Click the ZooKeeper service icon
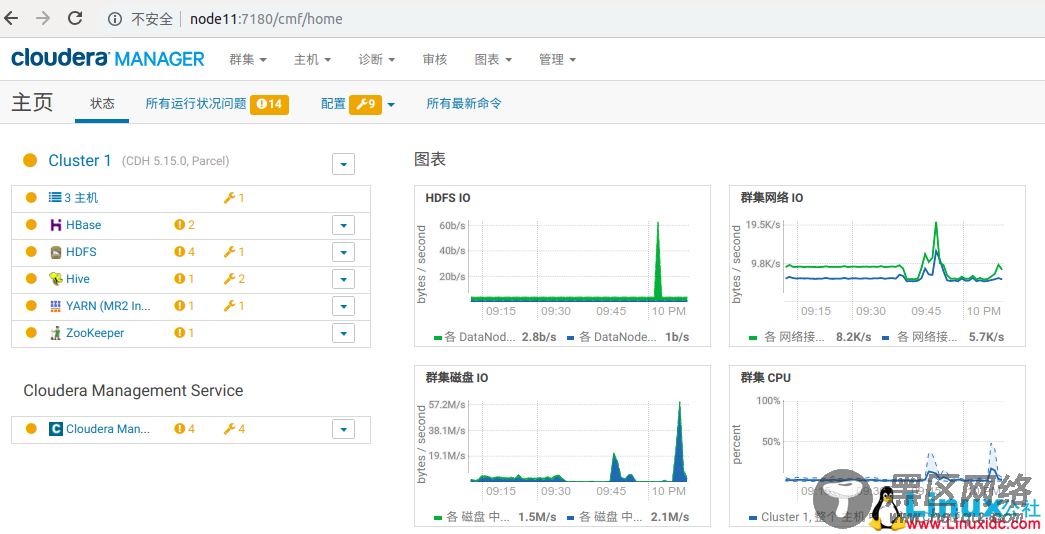Screen dimensions: 1045x534 click(56, 333)
